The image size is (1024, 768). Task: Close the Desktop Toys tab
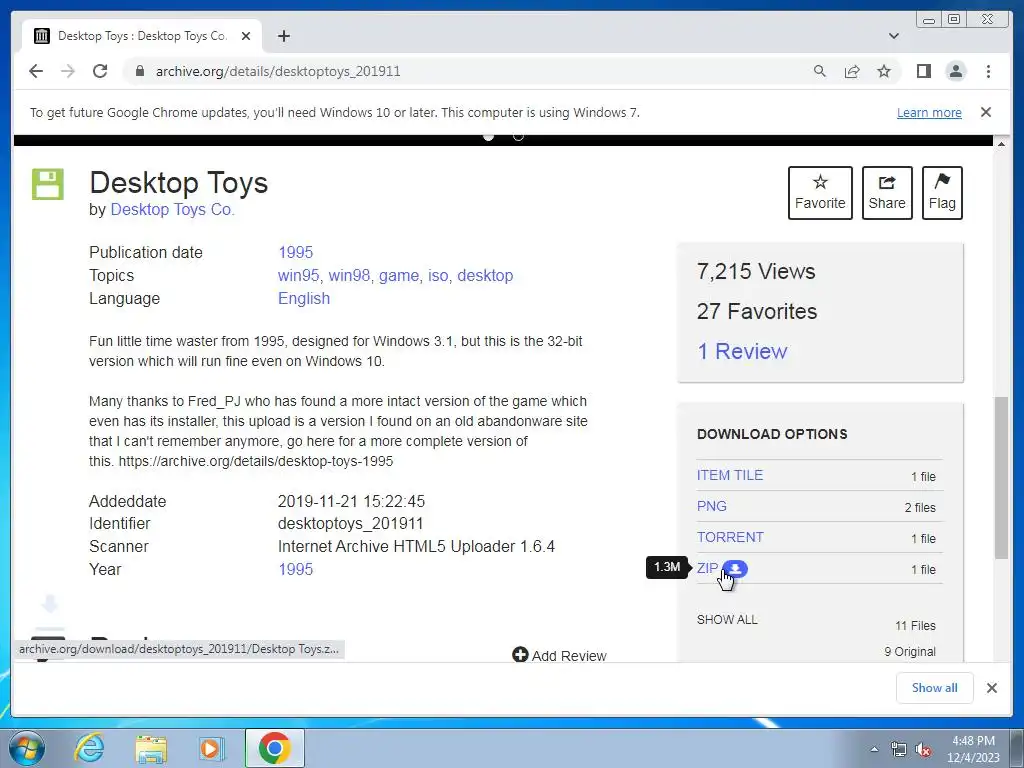click(246, 36)
